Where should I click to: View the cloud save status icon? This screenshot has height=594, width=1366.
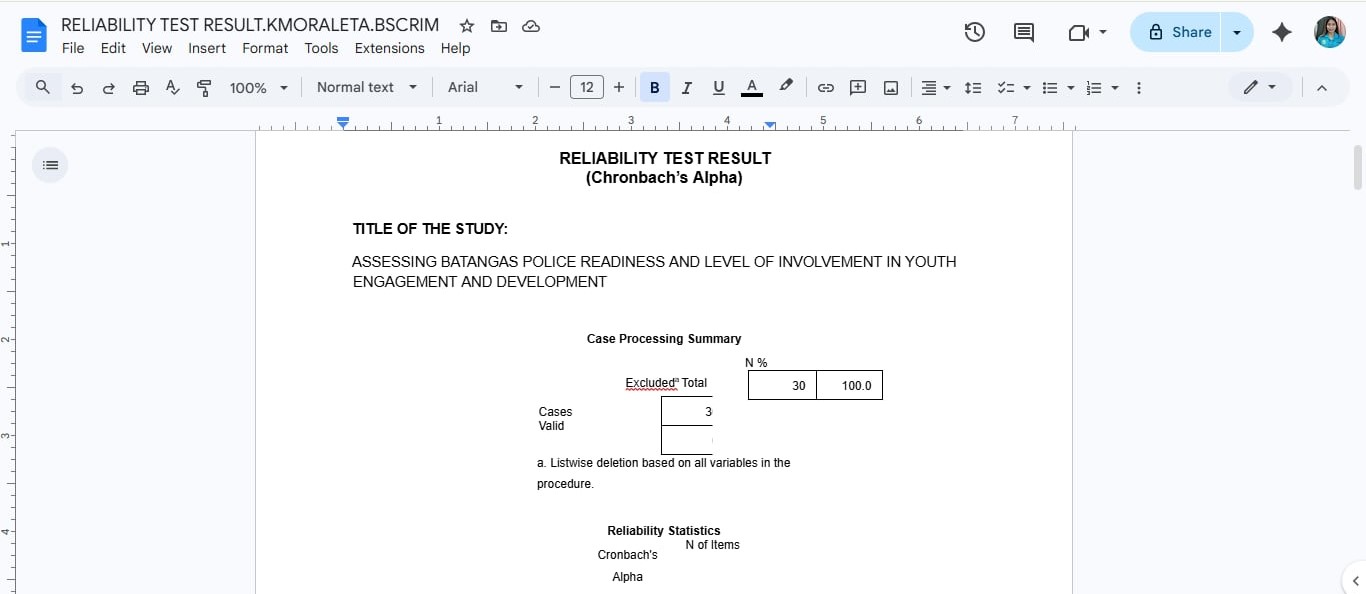[531, 26]
